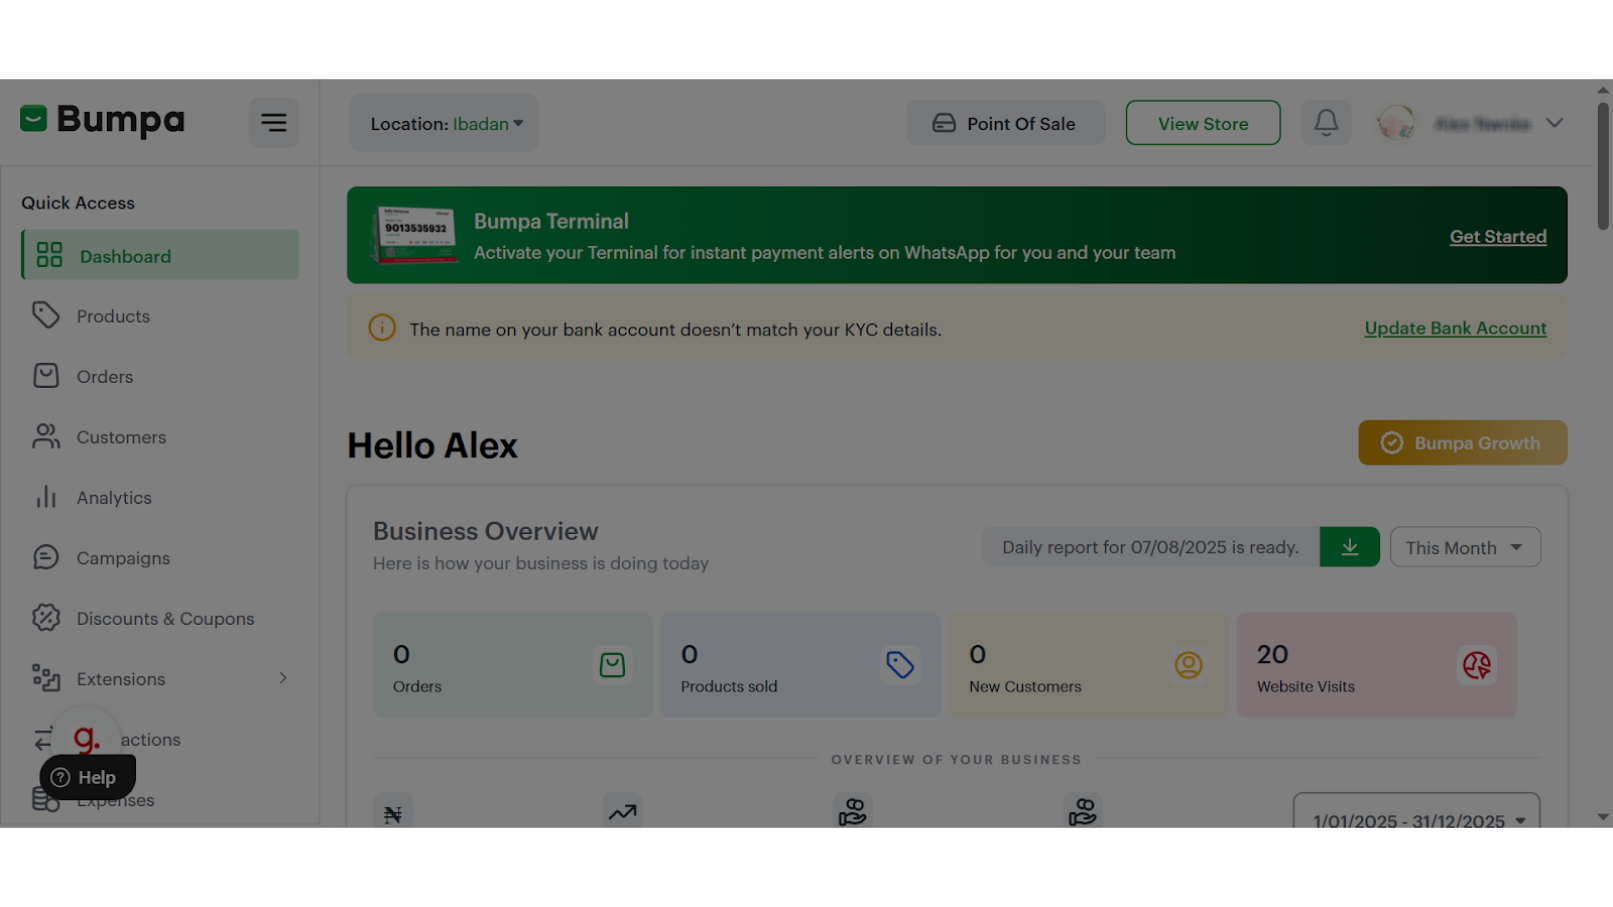Click the trending up arrow icon
This screenshot has height=907, width=1613.
click(622, 812)
